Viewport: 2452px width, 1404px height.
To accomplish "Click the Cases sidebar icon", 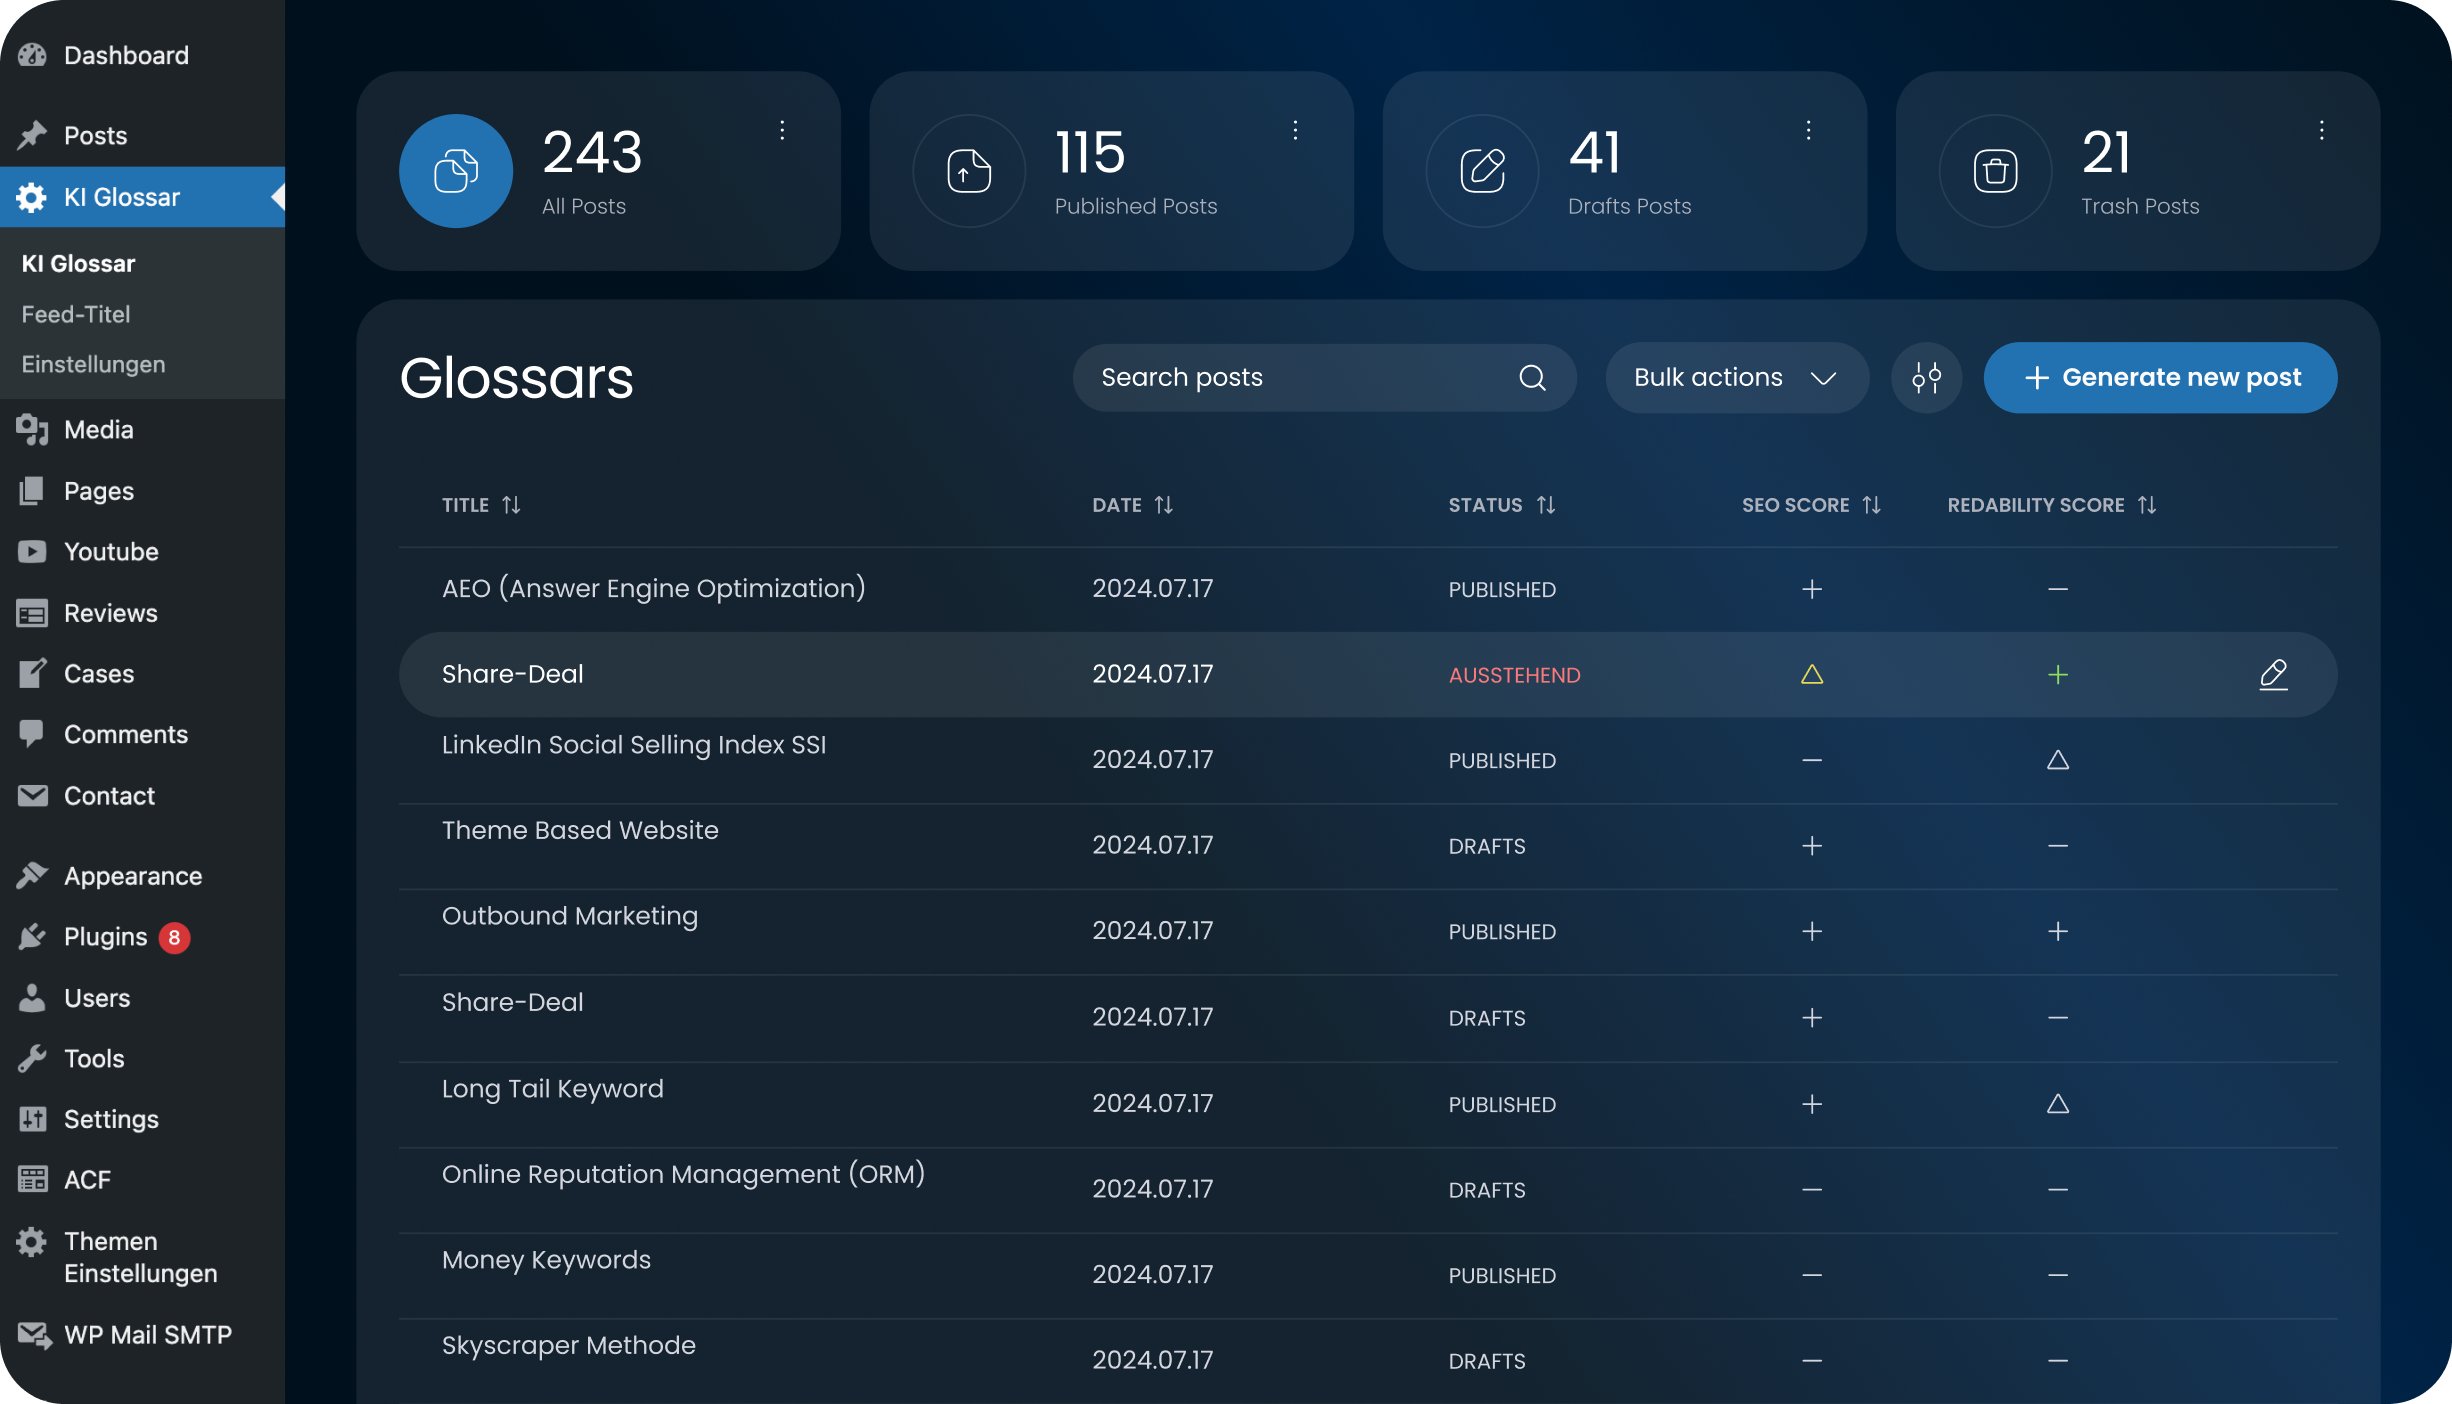I will pyautogui.click(x=32, y=673).
